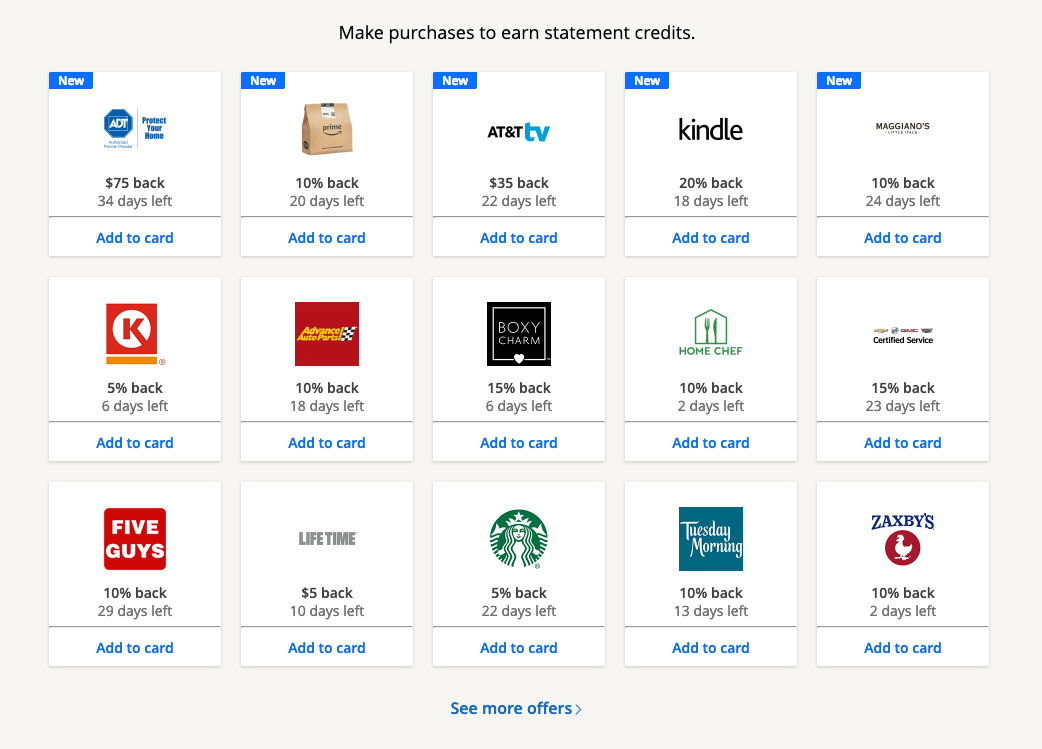Open the Starbucks logo offer
The image size is (1042, 749).
(x=519, y=539)
